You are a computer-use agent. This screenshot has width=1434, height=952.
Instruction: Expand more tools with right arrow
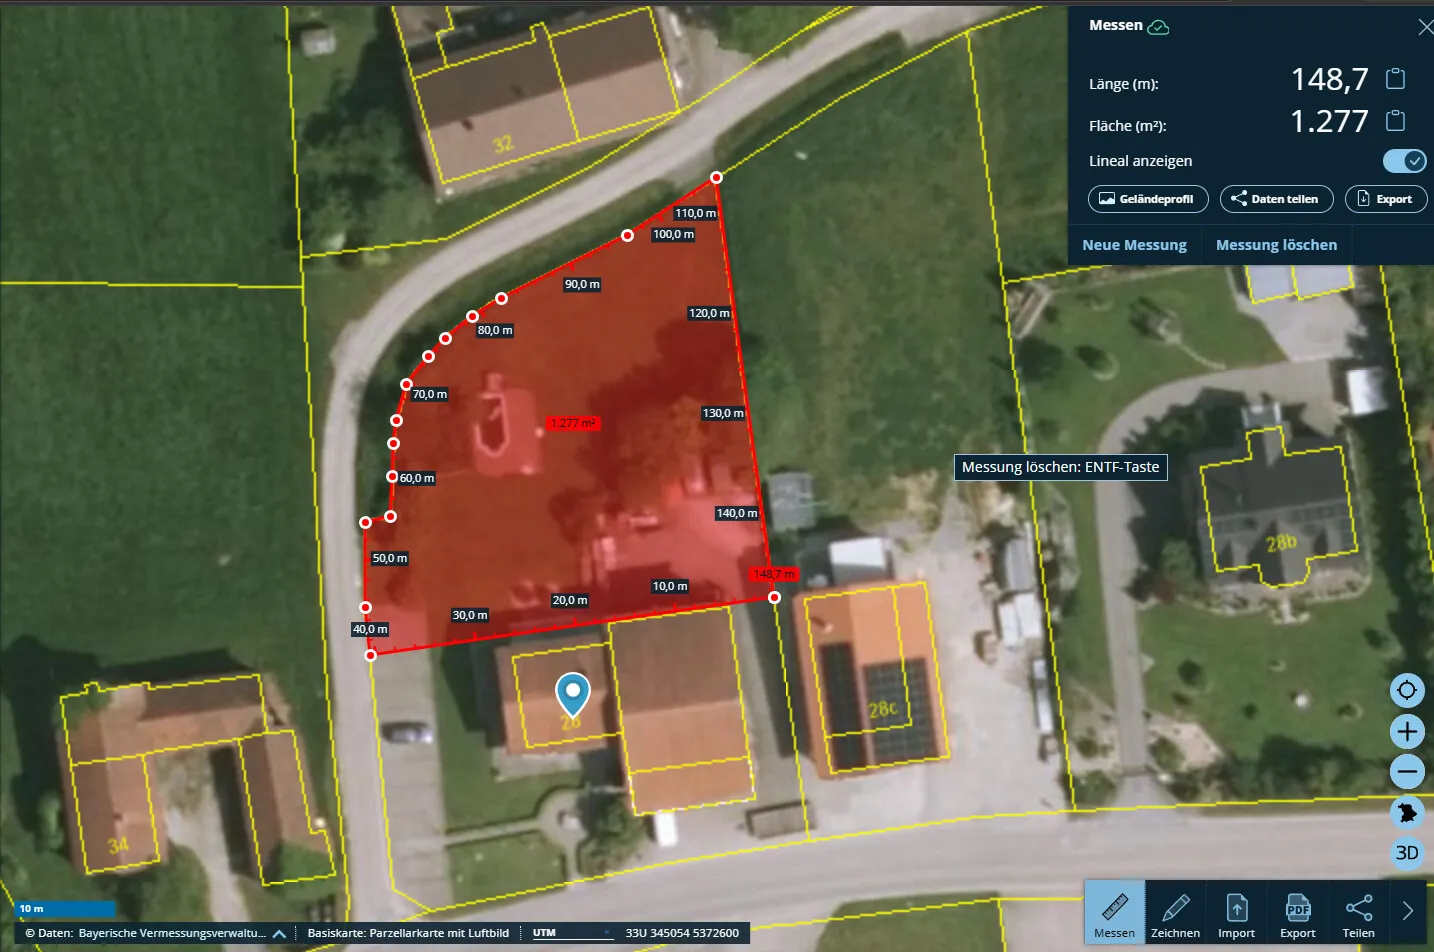[x=1408, y=911]
